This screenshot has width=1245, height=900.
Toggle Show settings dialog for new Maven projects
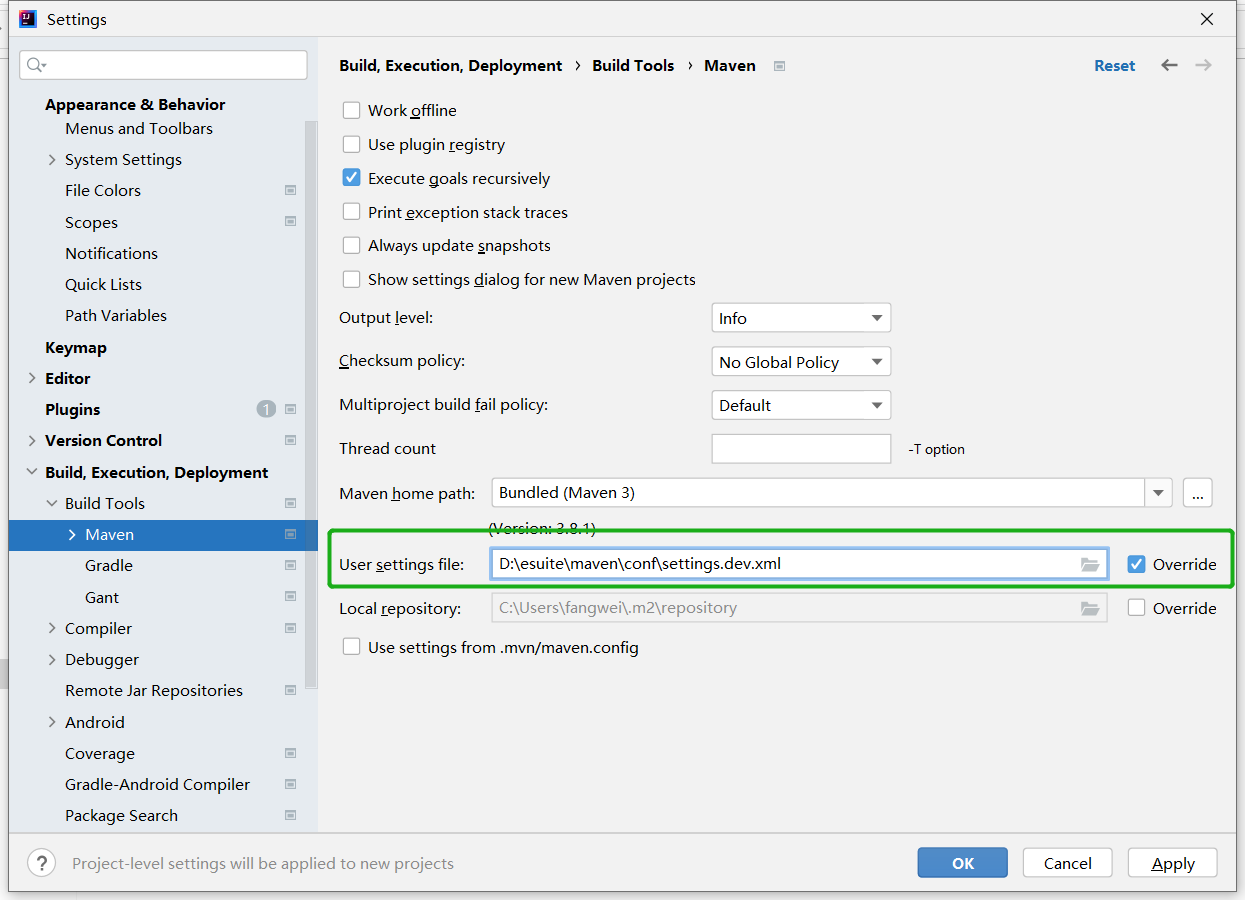point(351,279)
